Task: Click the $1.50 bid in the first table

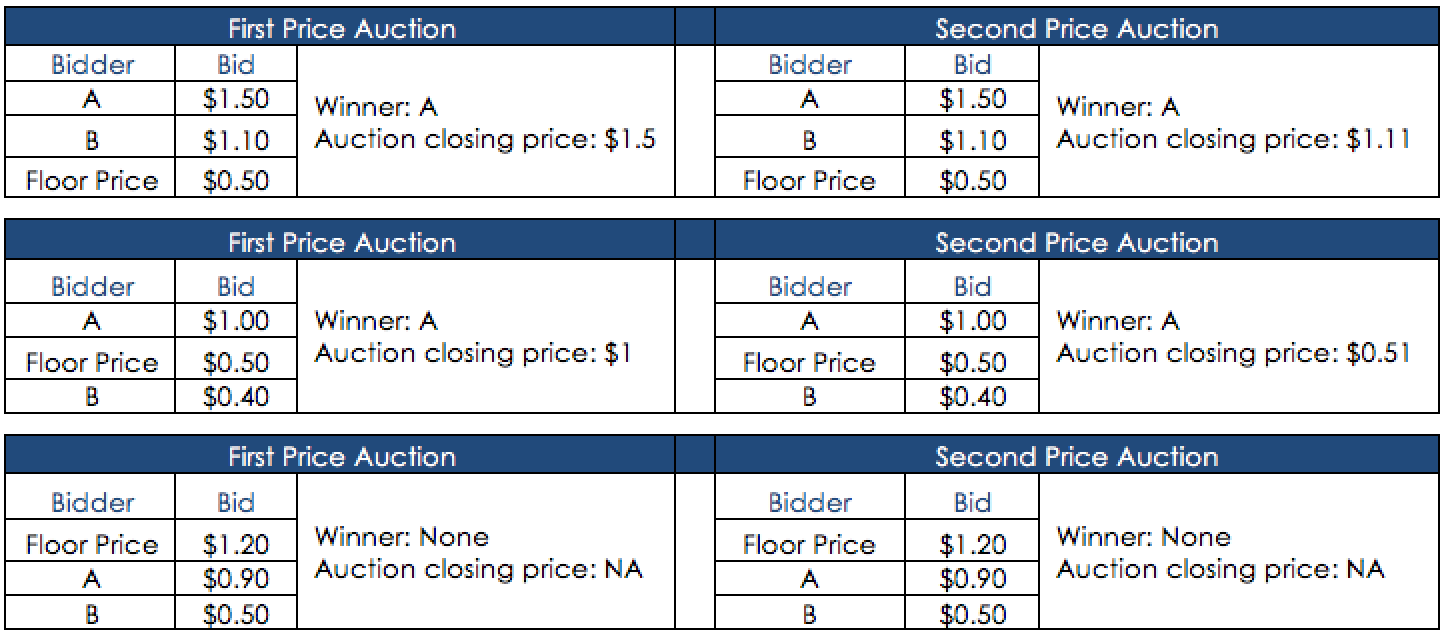Action: (x=236, y=100)
